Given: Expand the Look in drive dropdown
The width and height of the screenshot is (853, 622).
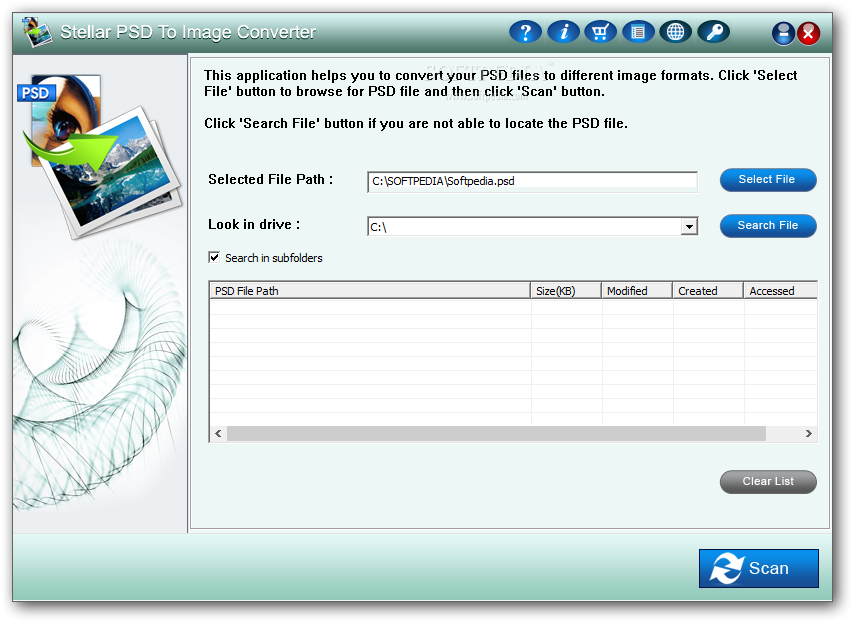Looking at the screenshot, I should tap(689, 226).
